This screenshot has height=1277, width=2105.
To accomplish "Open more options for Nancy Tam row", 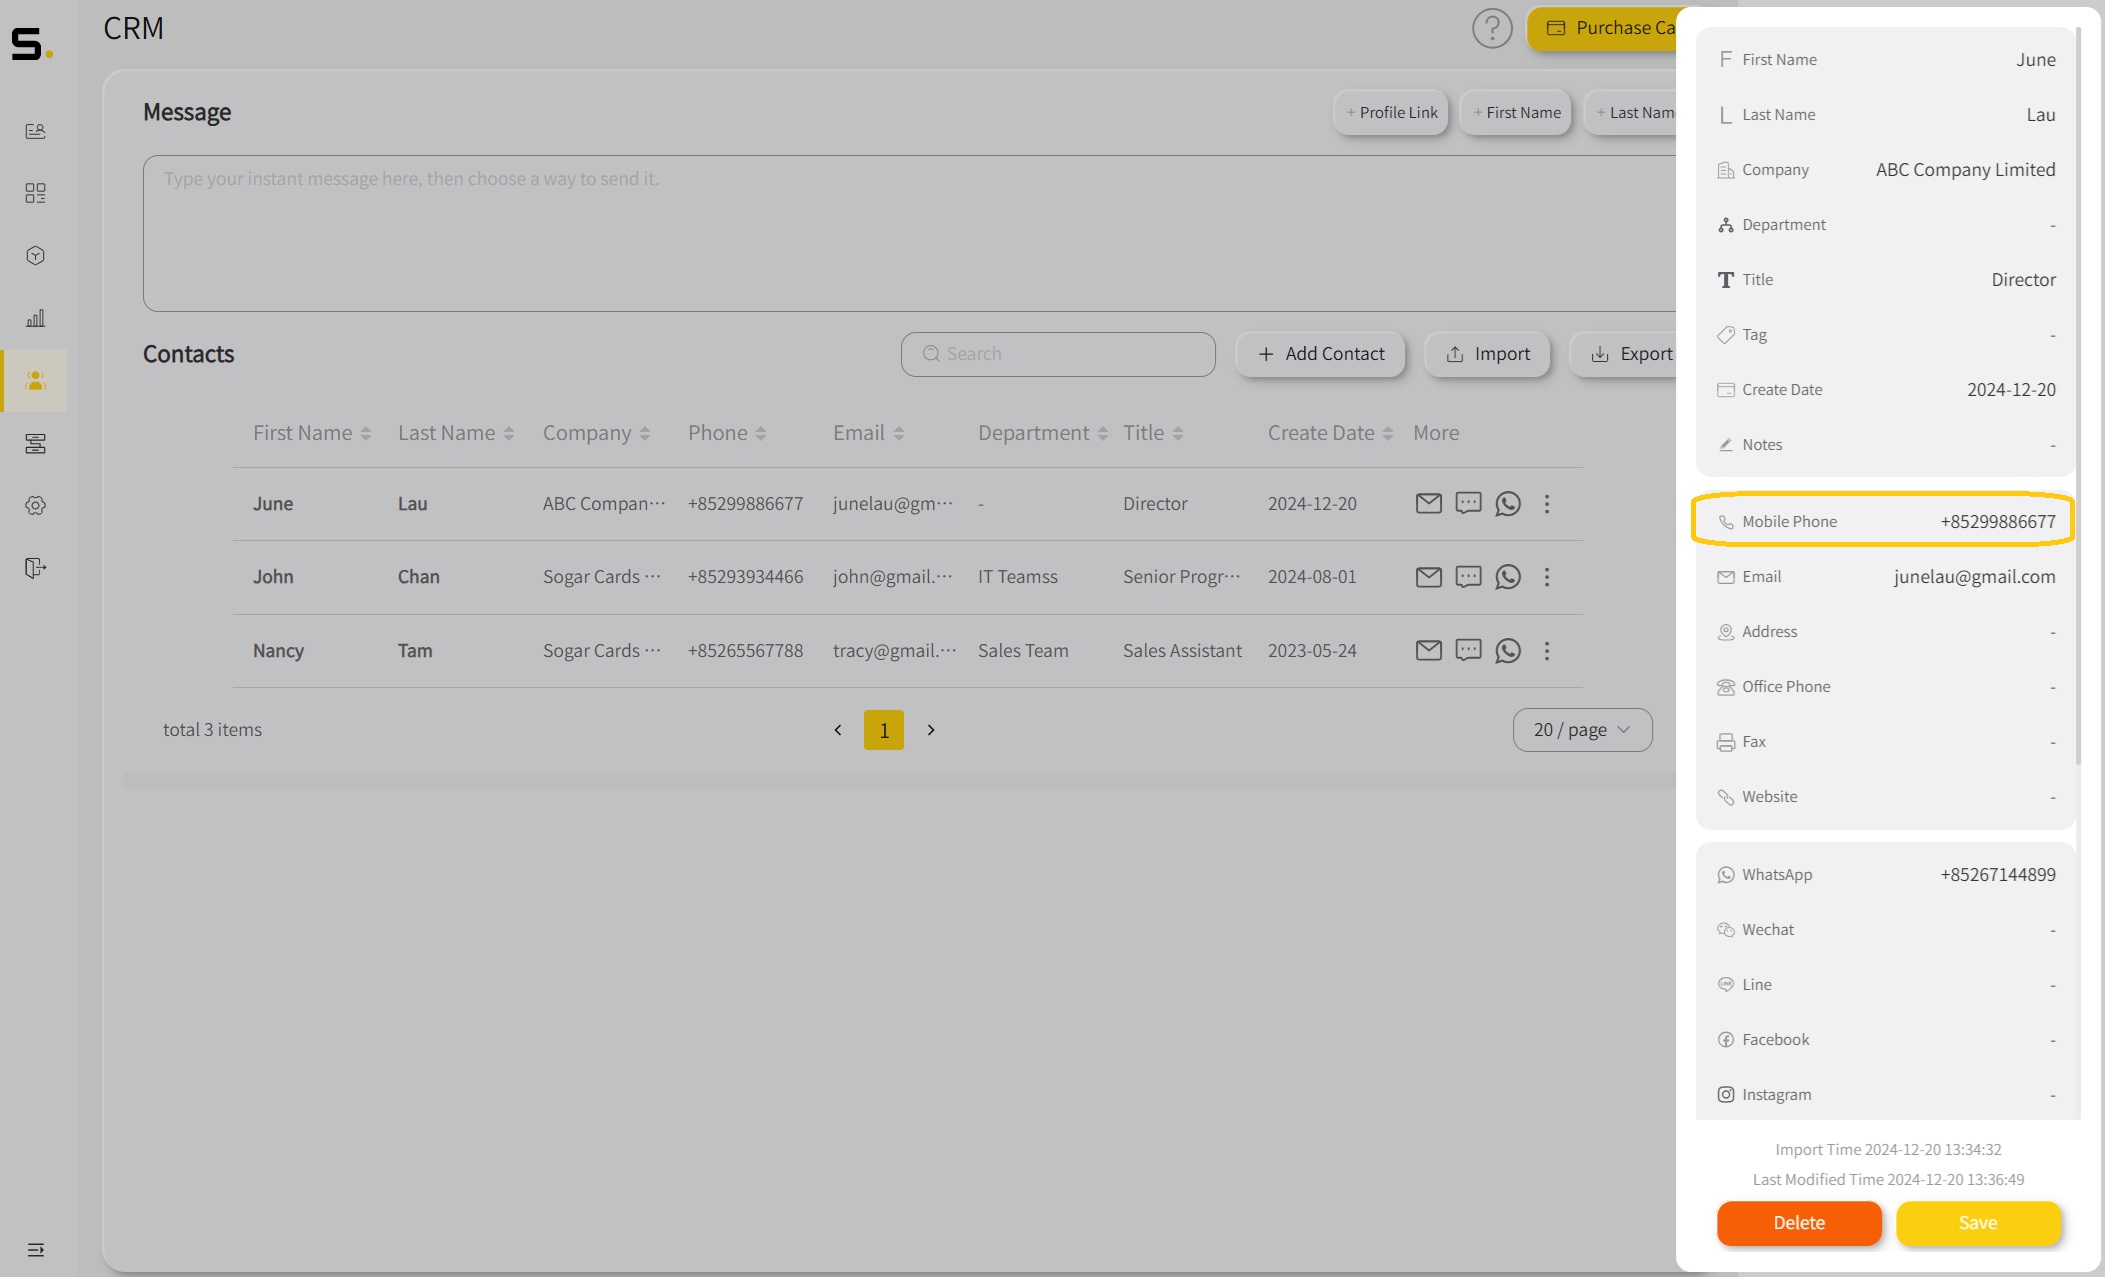I will pos(1546,651).
